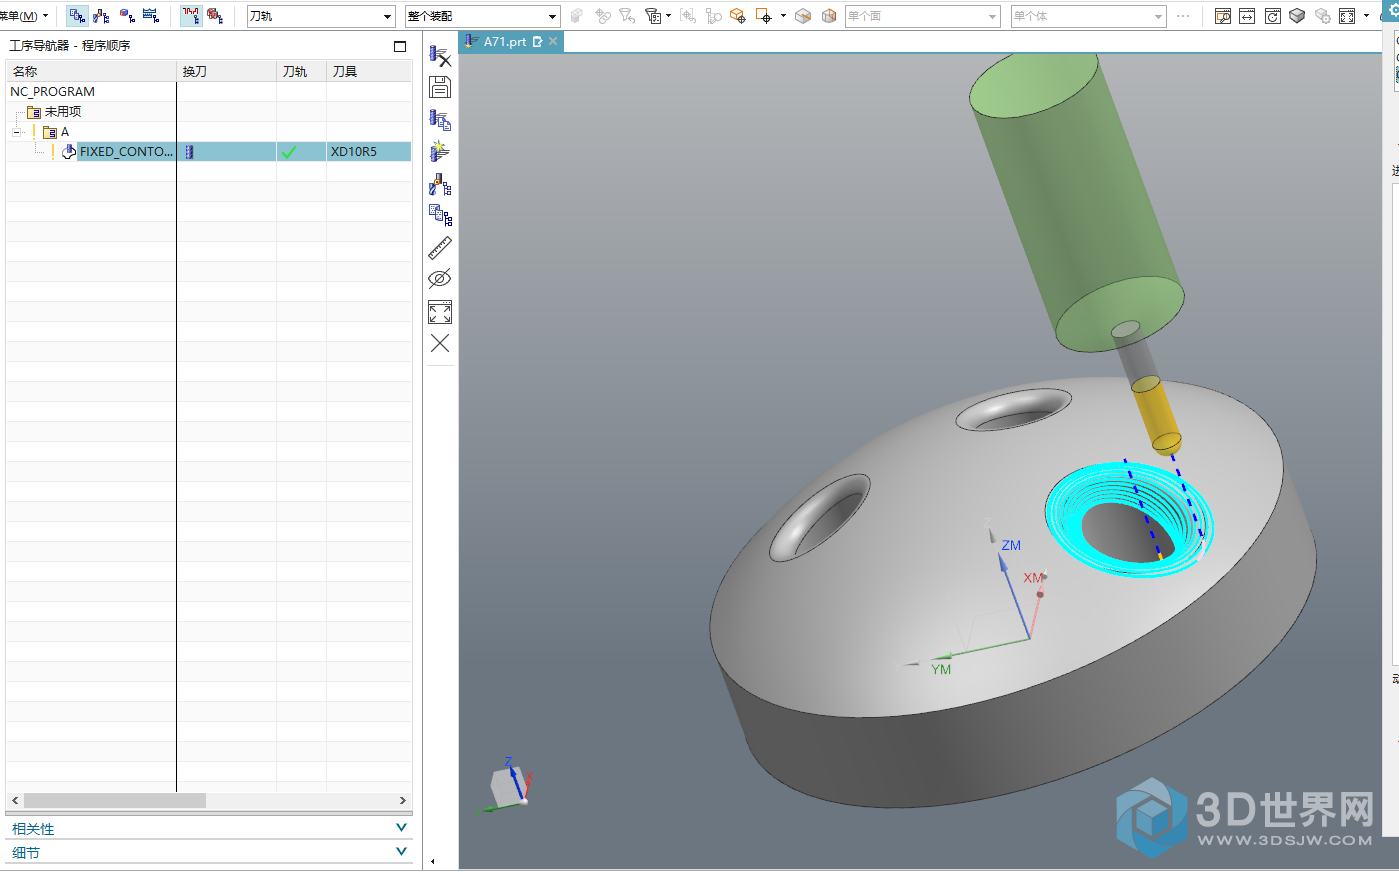The width and height of the screenshot is (1399, 872).
Task: Click the delete tool path icon
Action: click(x=440, y=56)
